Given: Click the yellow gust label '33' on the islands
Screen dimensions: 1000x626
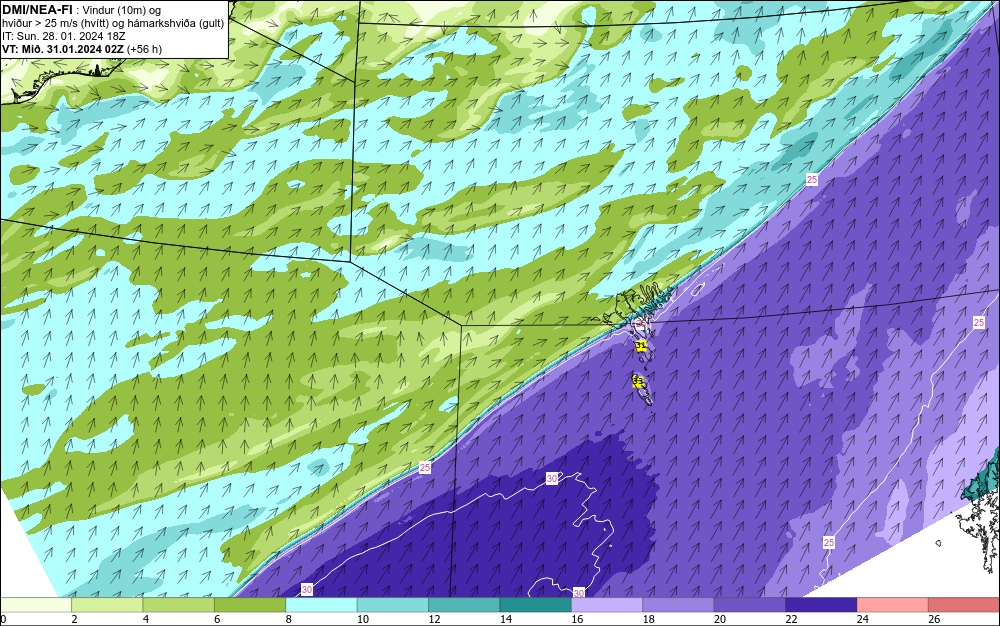Looking at the screenshot, I should (x=638, y=381).
